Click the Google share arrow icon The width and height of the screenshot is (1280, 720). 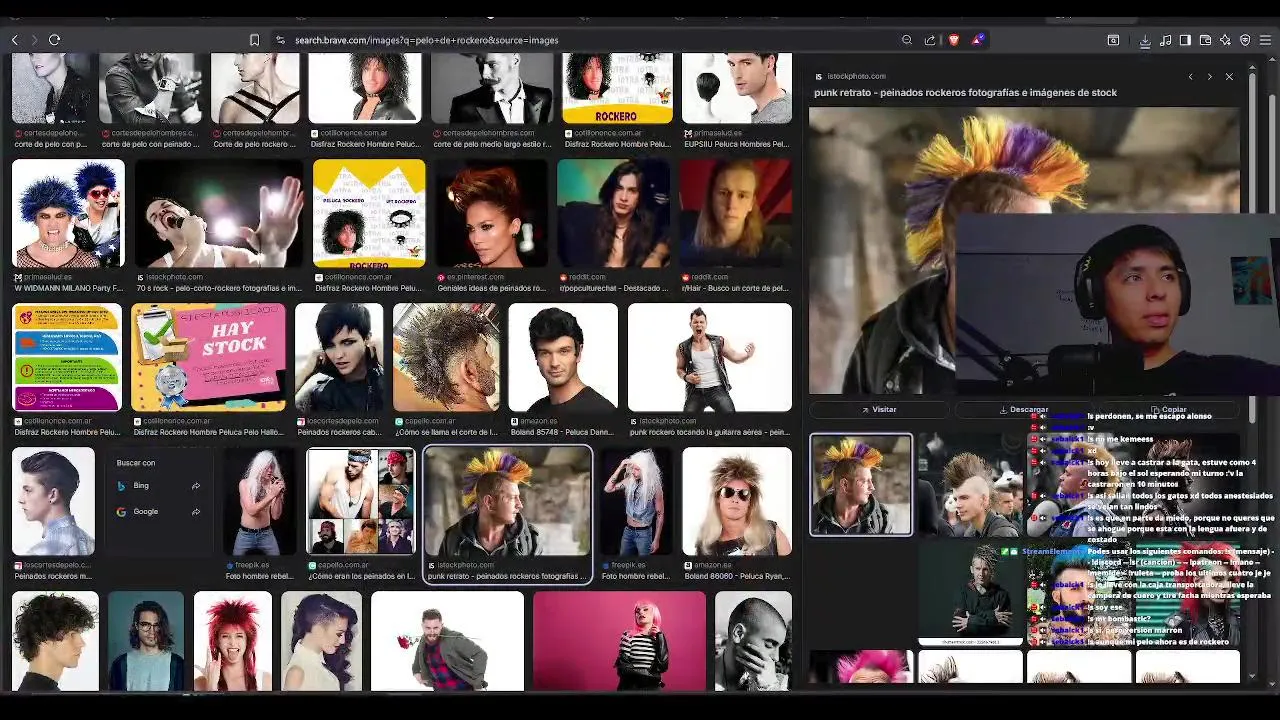point(196,511)
